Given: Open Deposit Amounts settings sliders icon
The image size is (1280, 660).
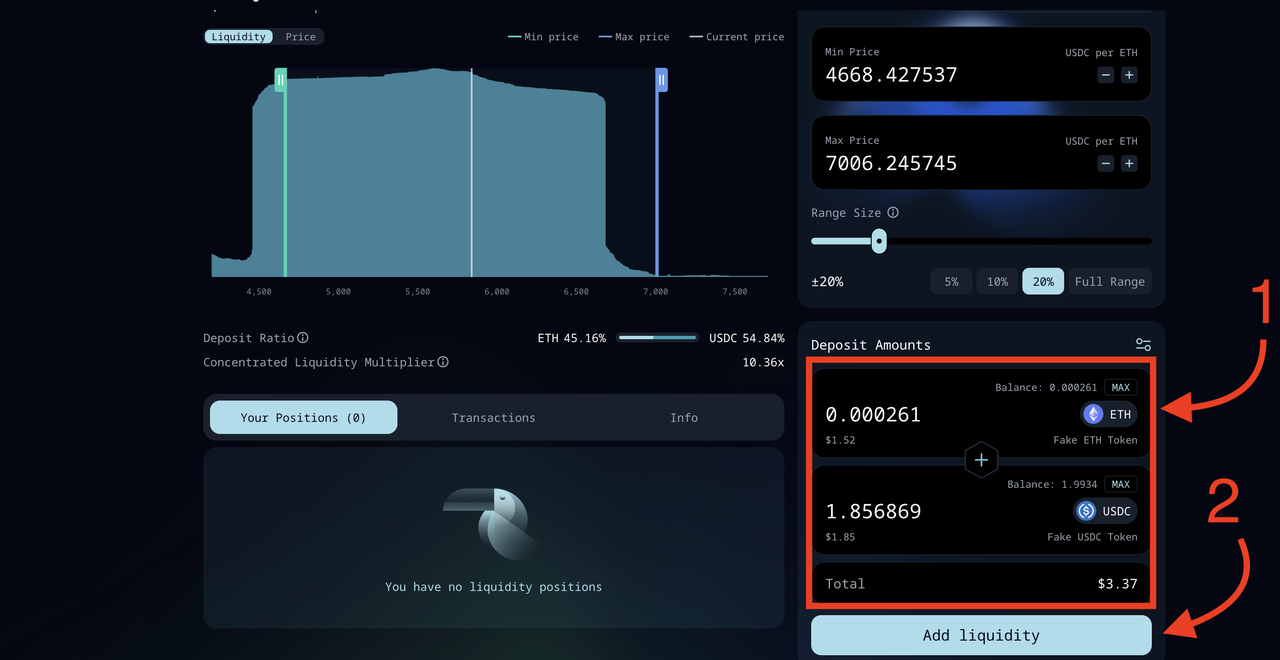Looking at the screenshot, I should (1143, 344).
